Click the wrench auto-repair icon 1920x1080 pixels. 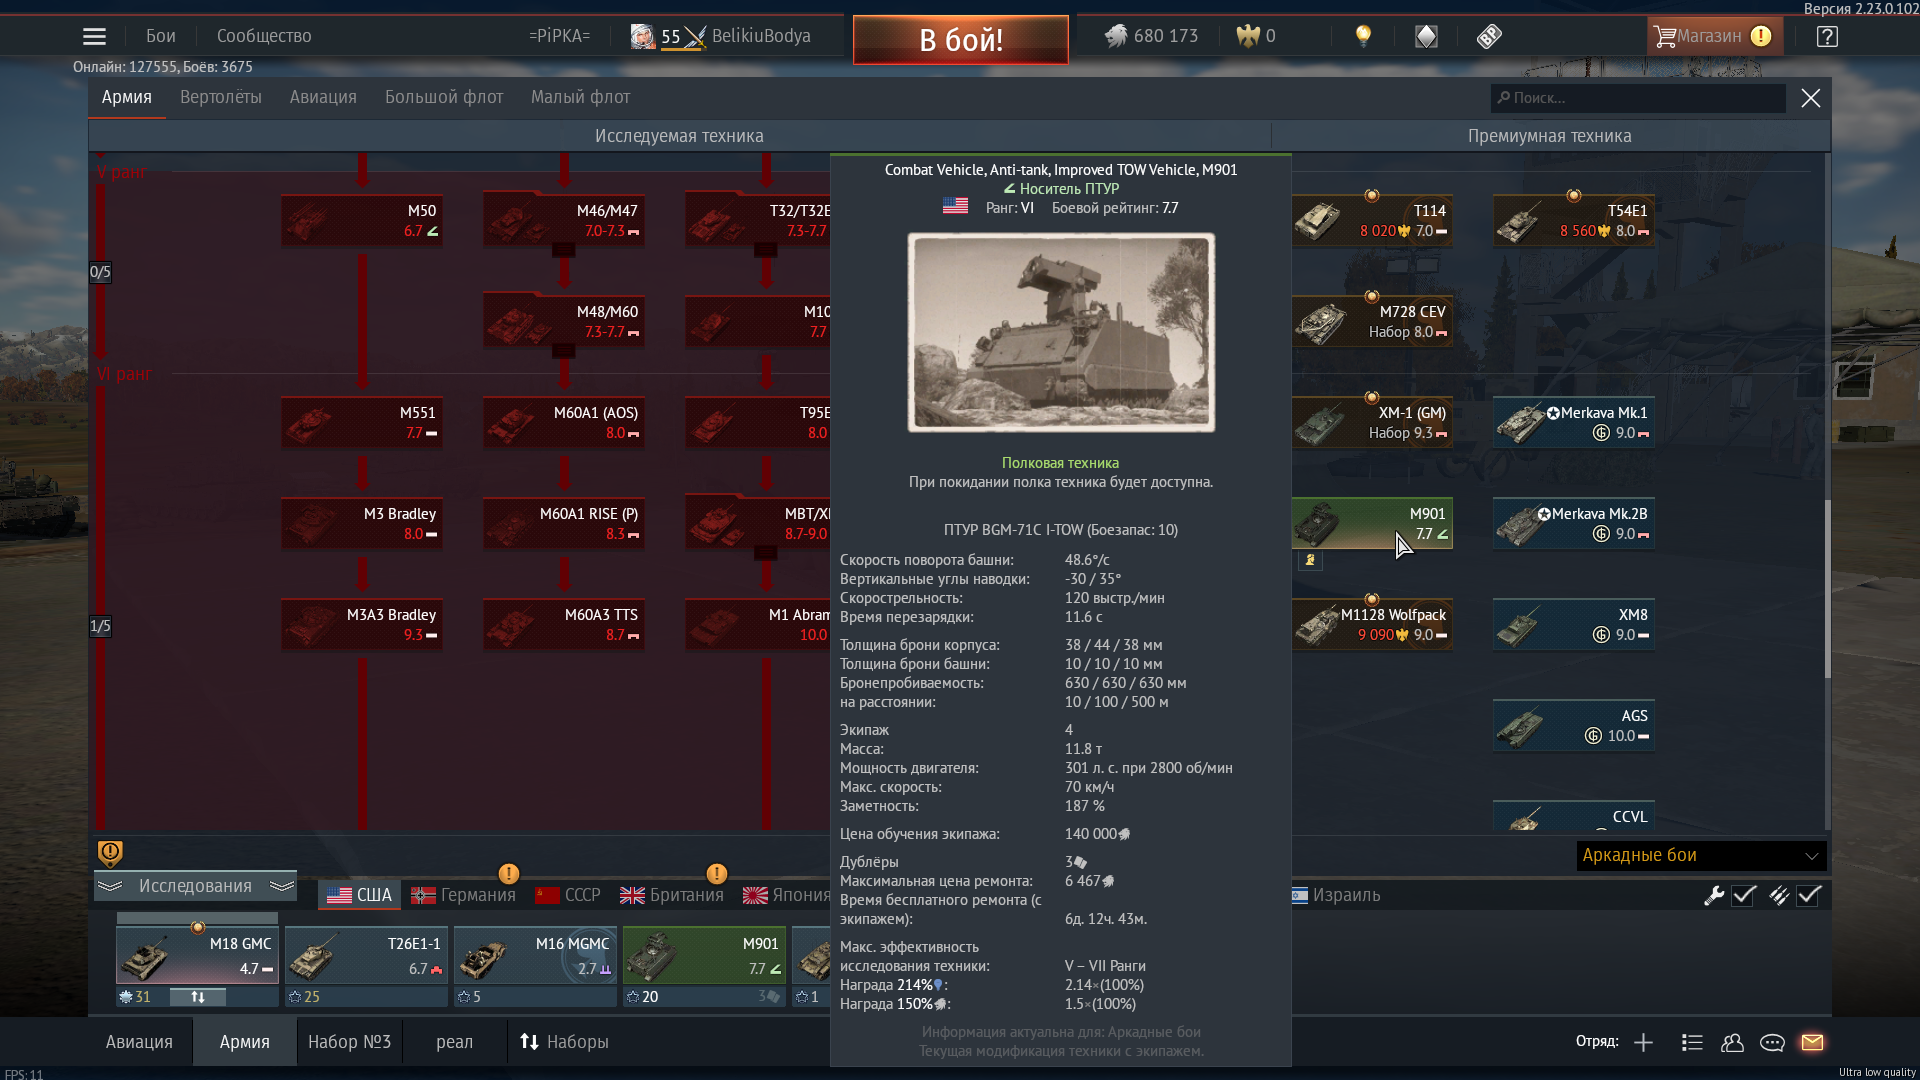tap(1714, 895)
